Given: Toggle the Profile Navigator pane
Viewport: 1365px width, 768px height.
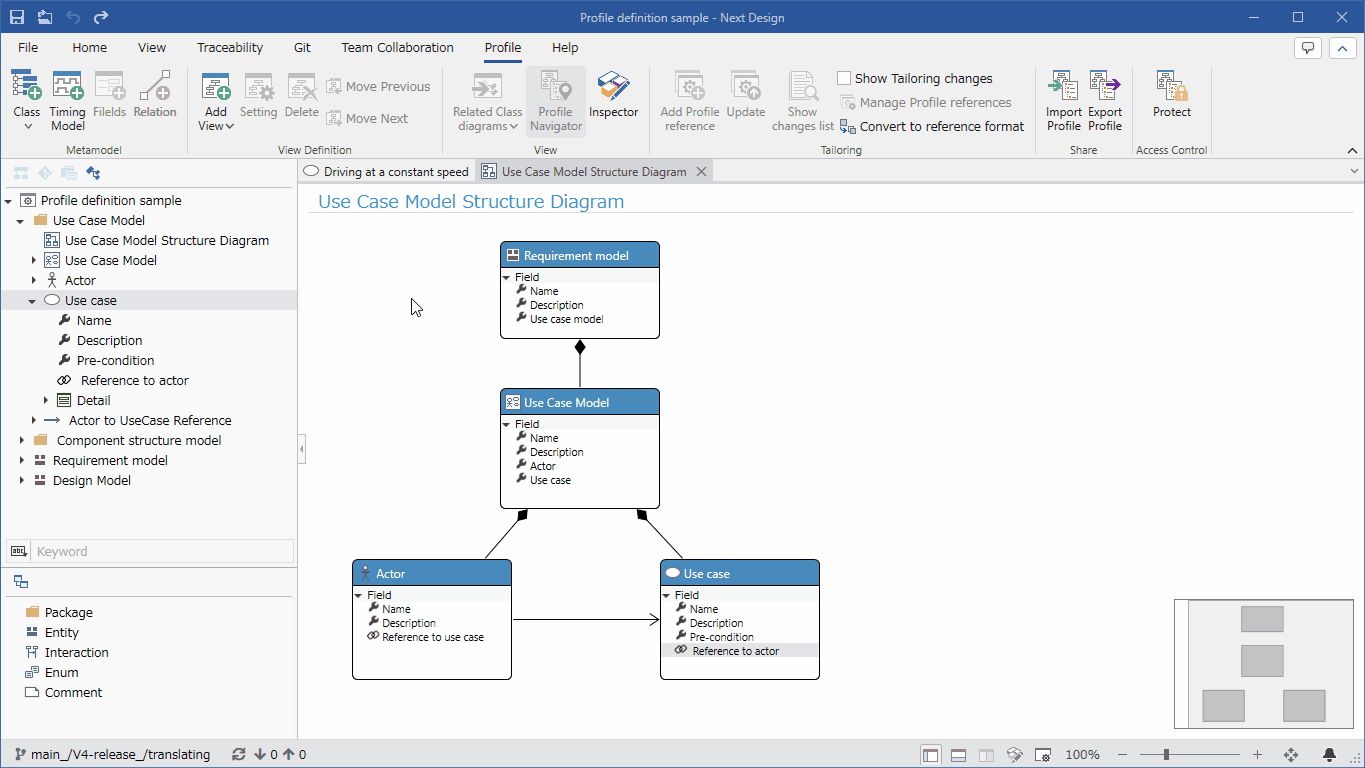Looking at the screenshot, I should 556,101.
